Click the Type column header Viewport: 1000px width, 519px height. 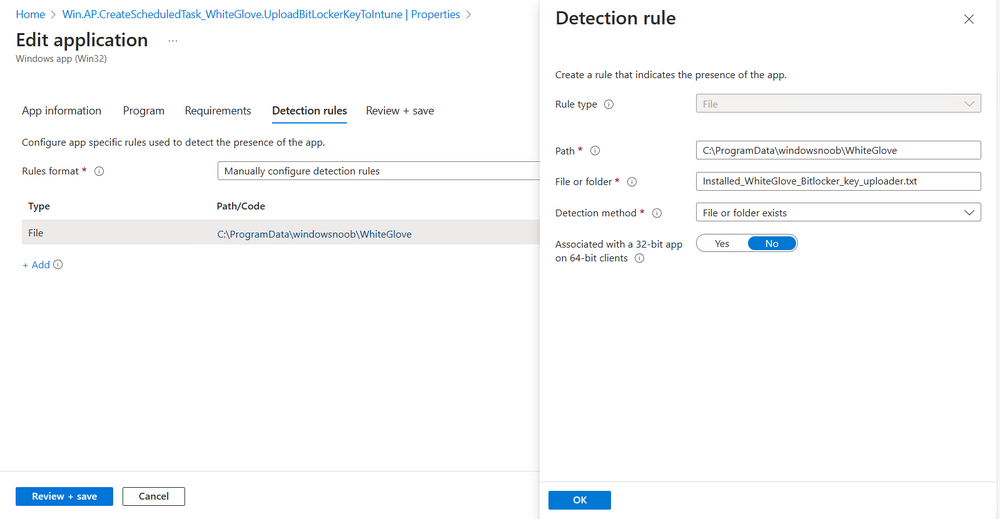click(39, 206)
